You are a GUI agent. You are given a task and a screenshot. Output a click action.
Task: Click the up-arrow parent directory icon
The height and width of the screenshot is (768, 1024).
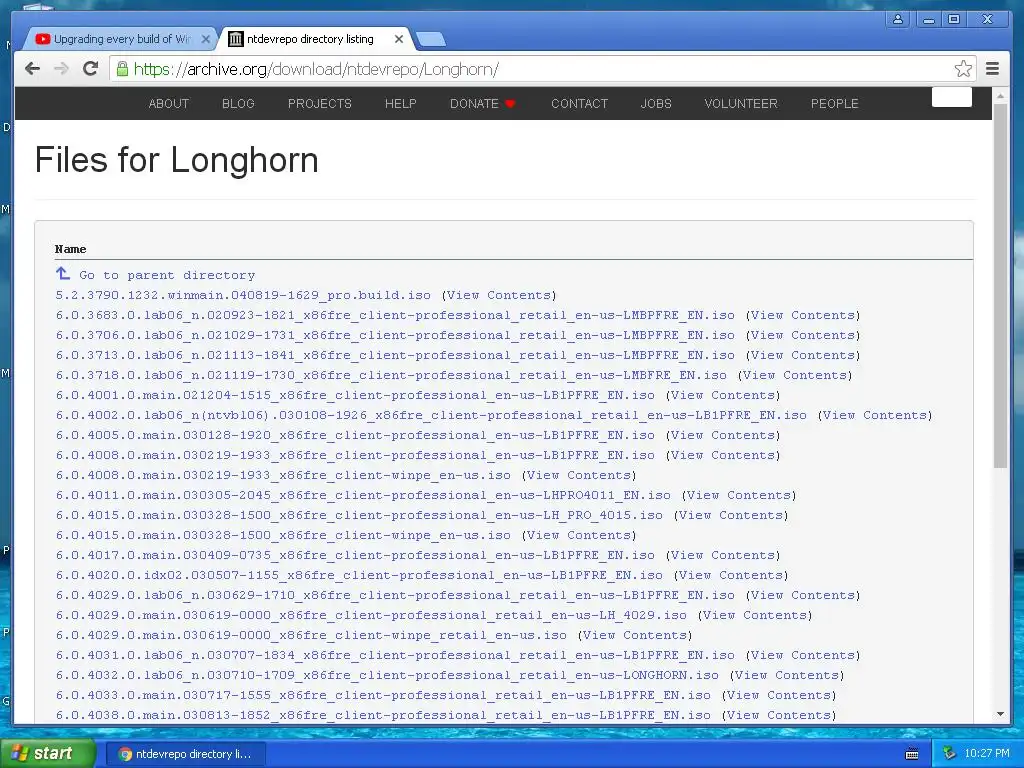click(x=63, y=274)
